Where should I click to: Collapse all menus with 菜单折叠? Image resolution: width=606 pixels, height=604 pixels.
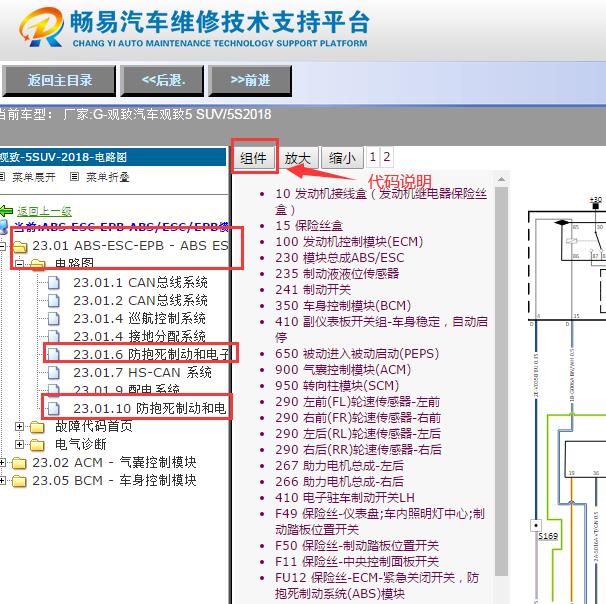point(107,177)
